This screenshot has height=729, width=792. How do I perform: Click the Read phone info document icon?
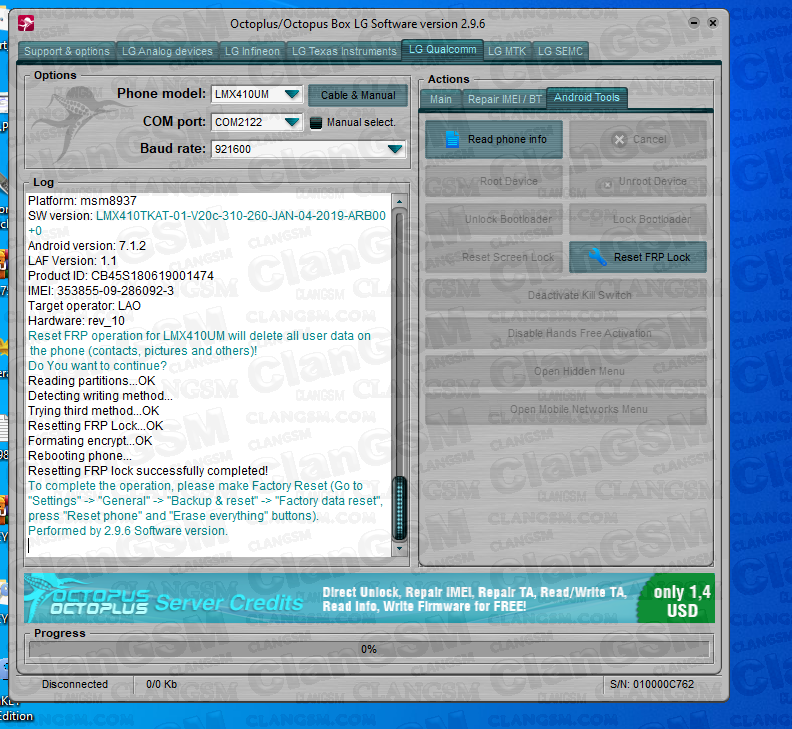pos(453,139)
